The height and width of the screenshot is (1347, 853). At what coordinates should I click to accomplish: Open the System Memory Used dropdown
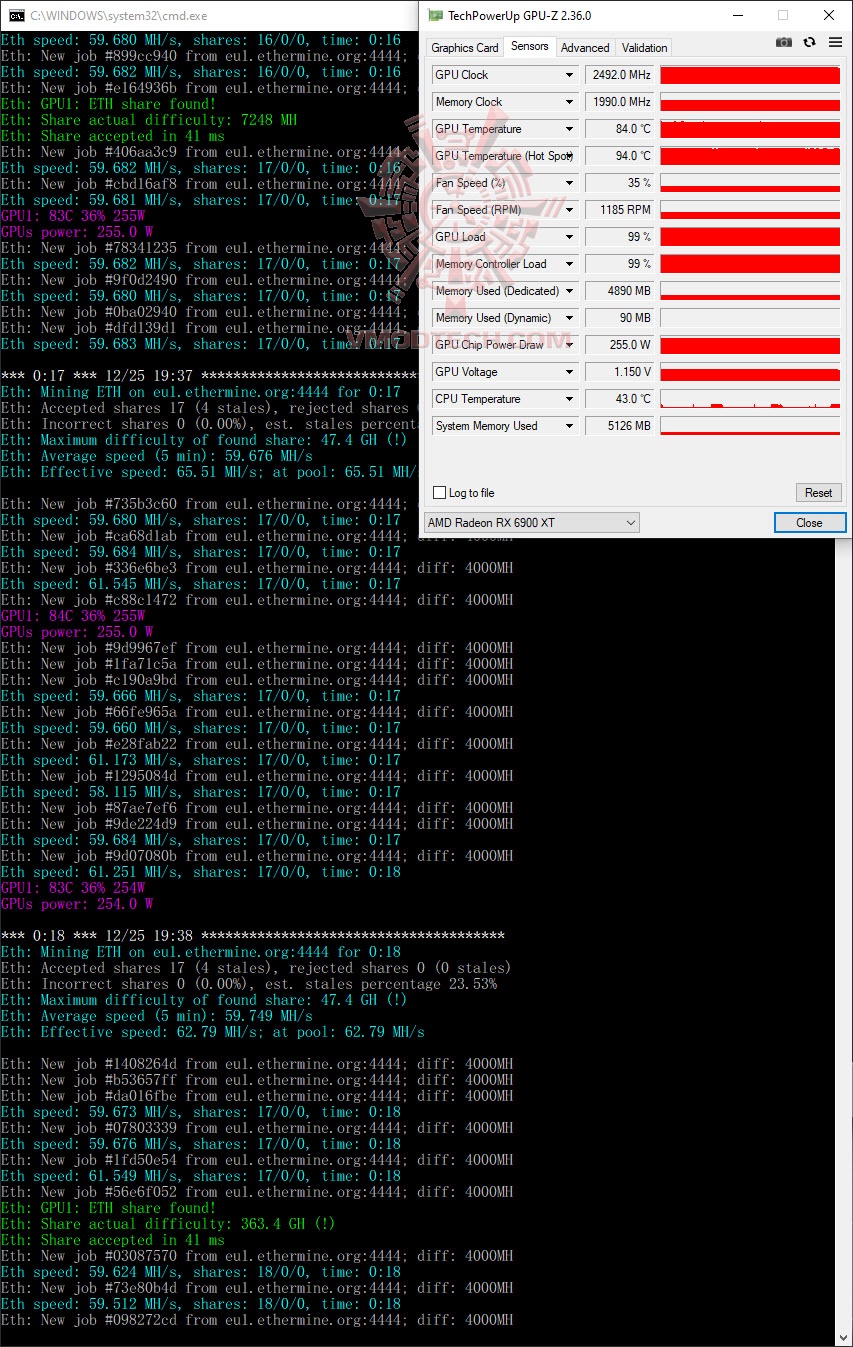tap(570, 426)
